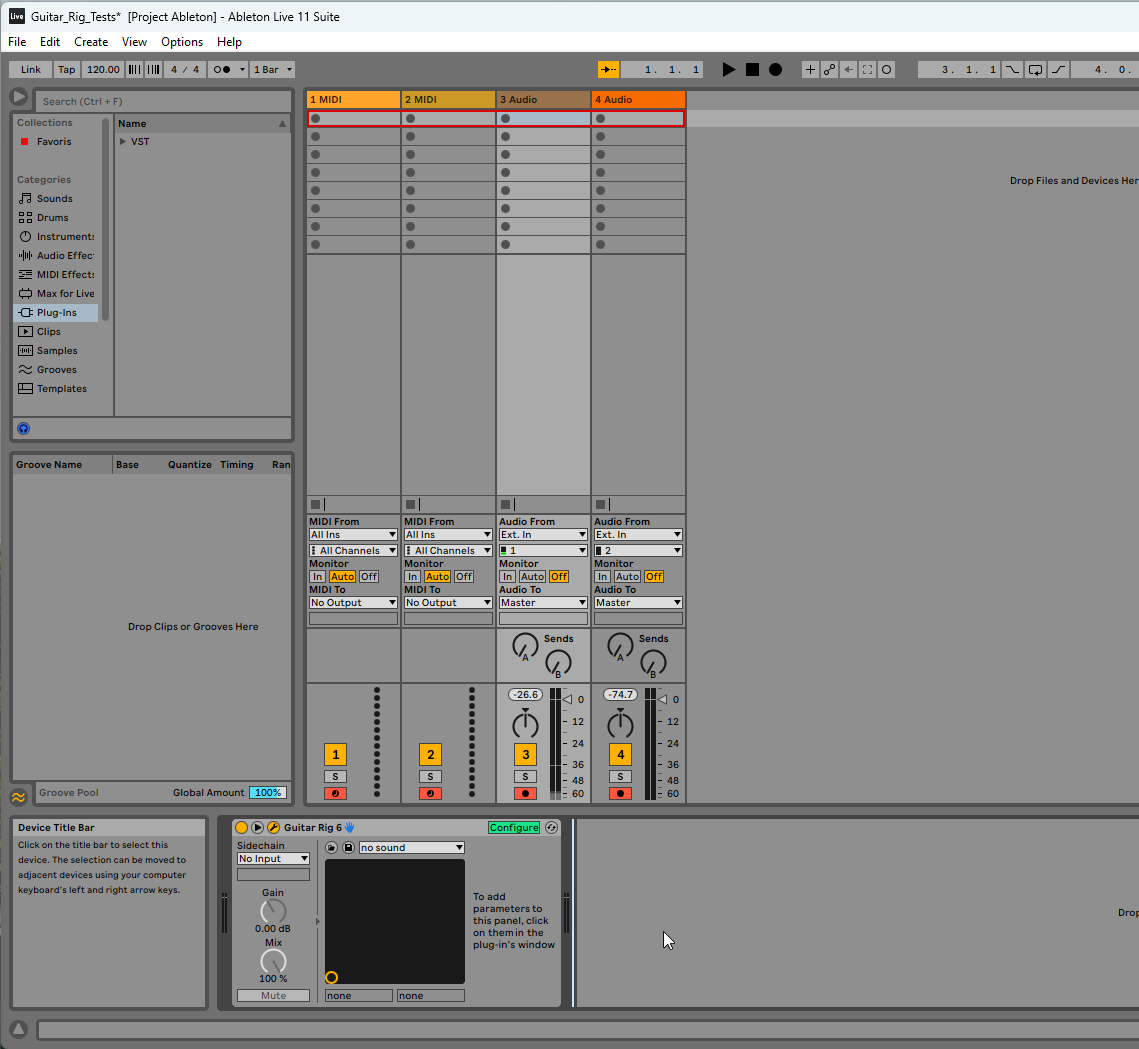
Task: Click the Punch-In switch icon
Action: coord(1012,70)
